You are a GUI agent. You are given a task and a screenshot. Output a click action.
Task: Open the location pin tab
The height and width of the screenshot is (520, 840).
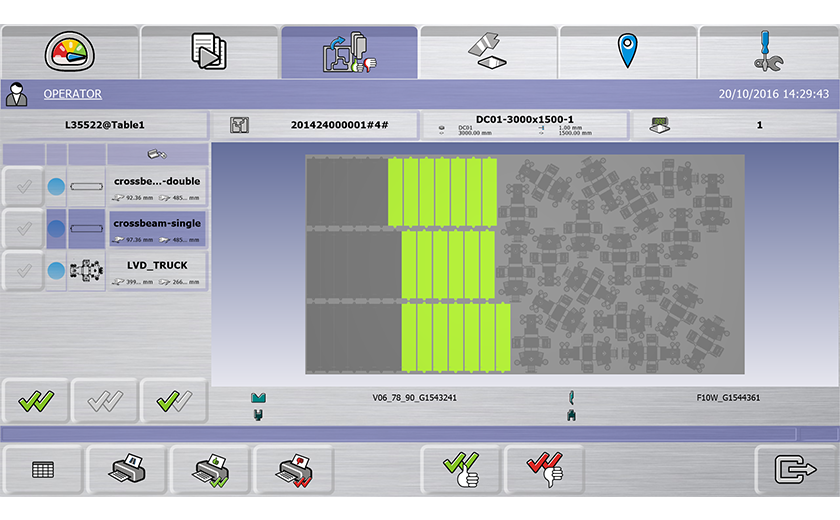tap(627, 52)
